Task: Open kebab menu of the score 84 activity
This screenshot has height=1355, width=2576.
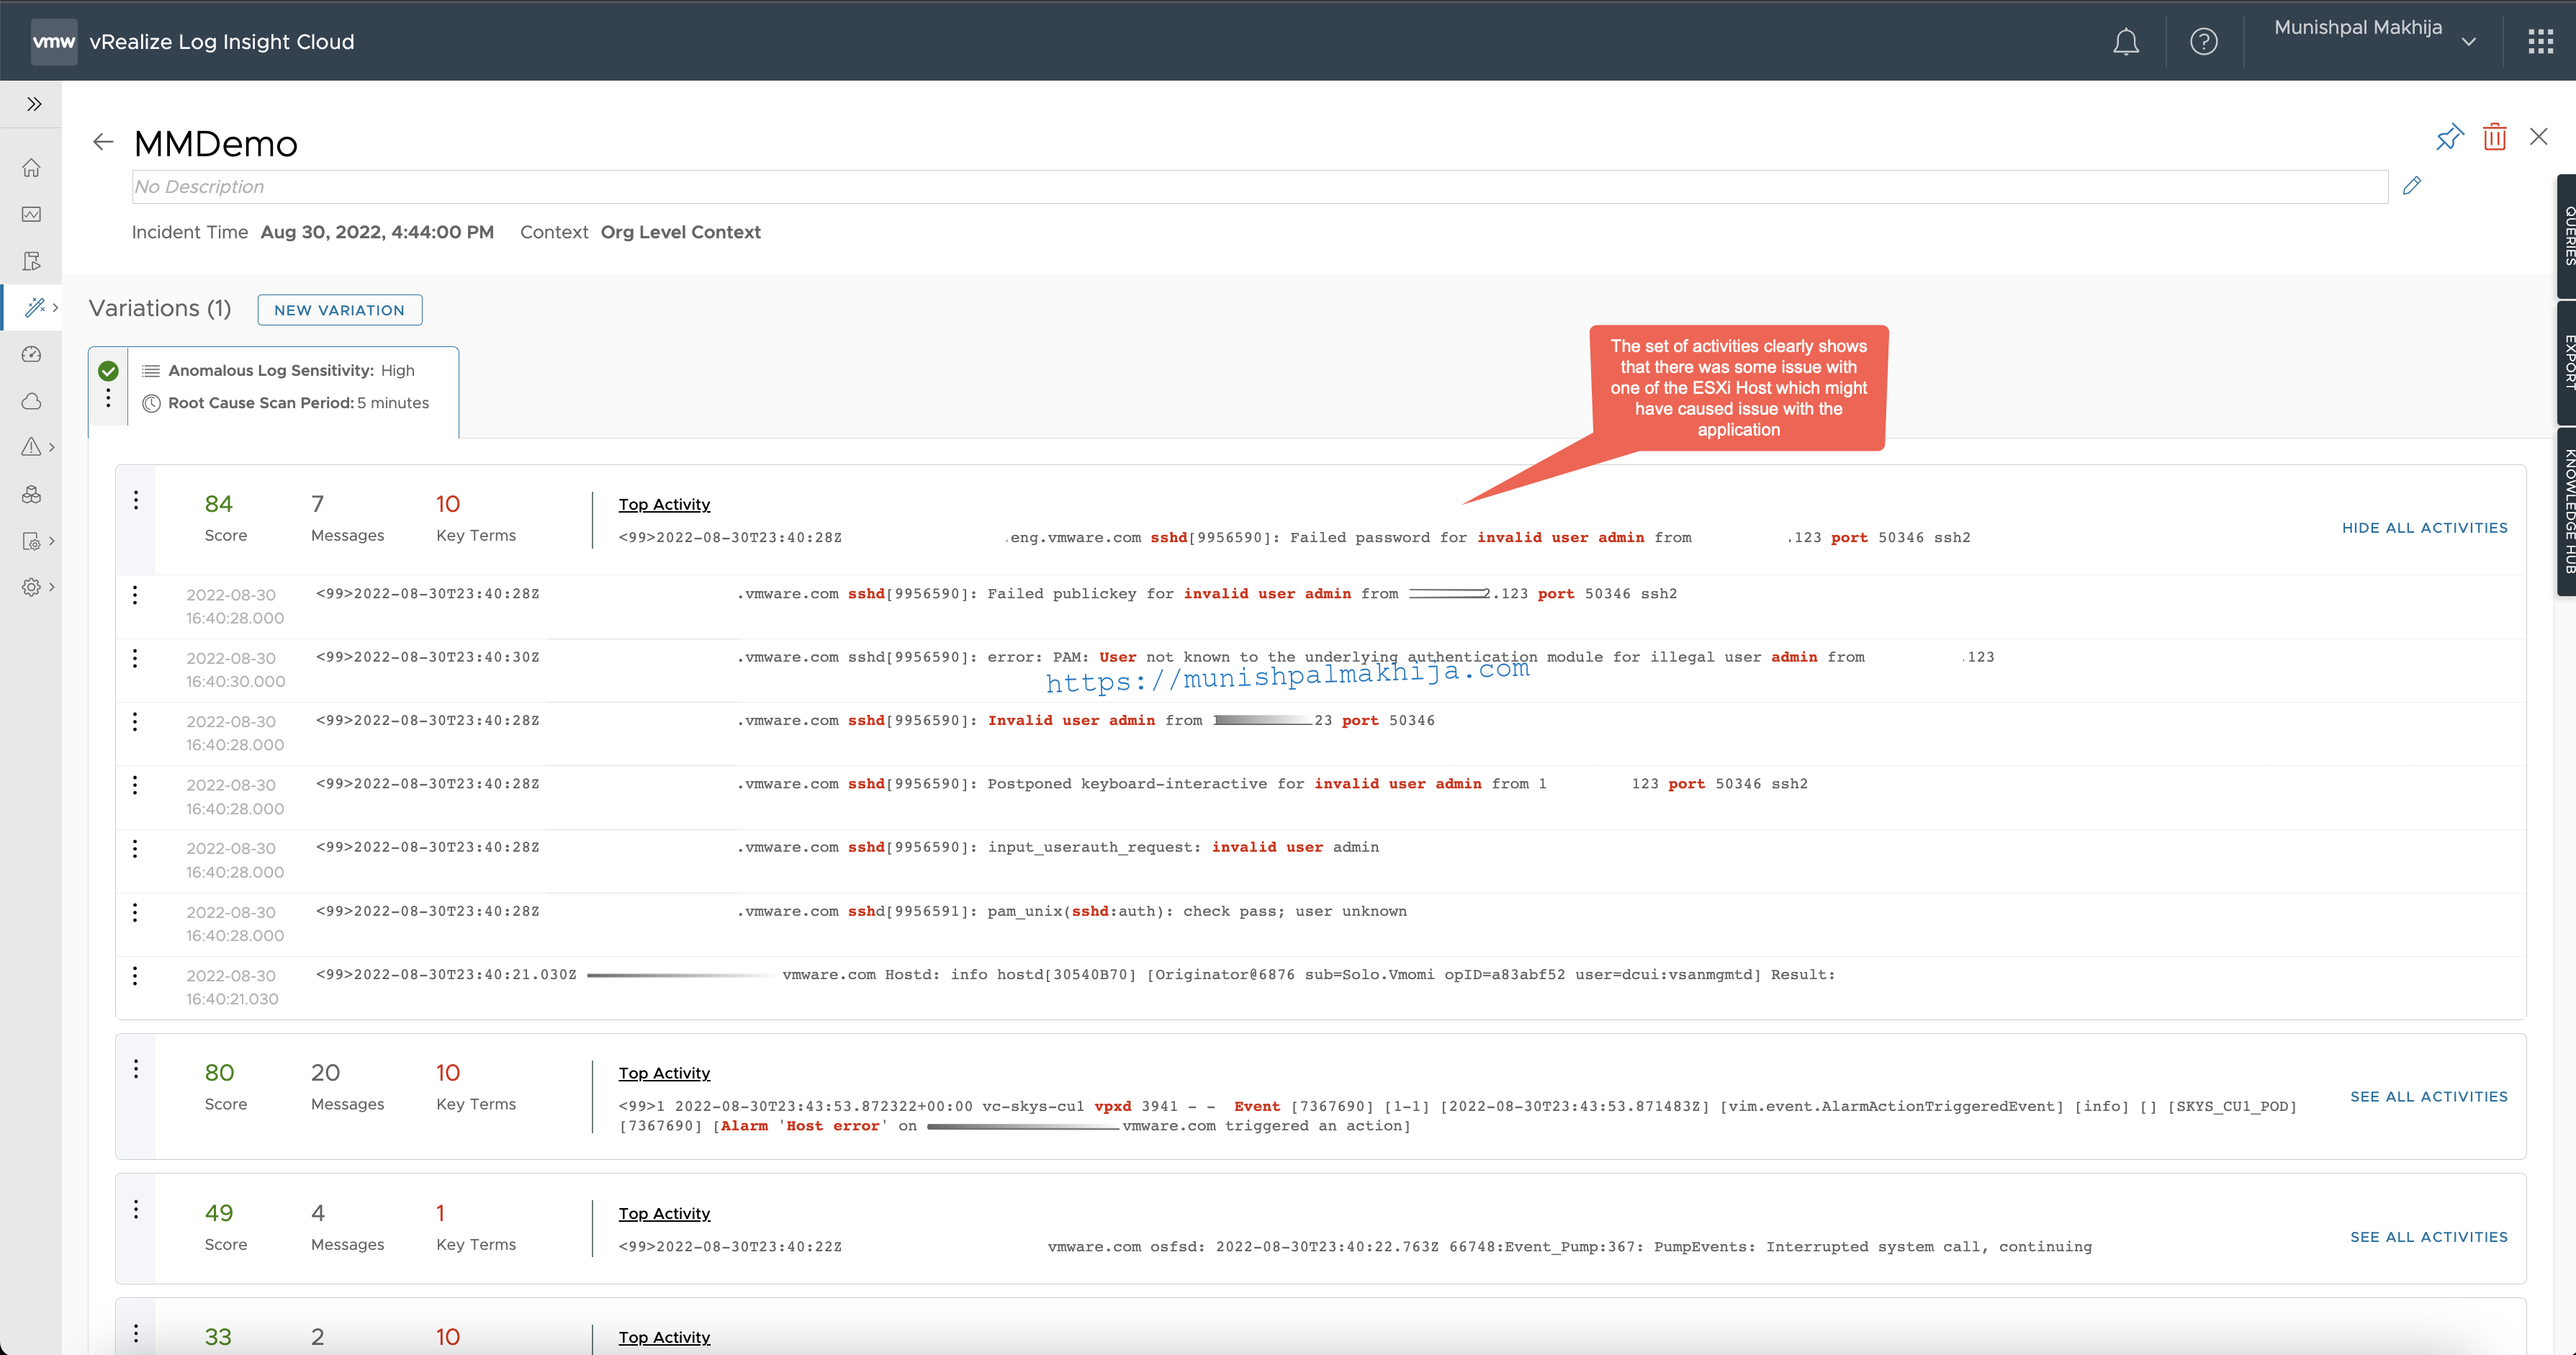Action: pyautogui.click(x=136, y=500)
